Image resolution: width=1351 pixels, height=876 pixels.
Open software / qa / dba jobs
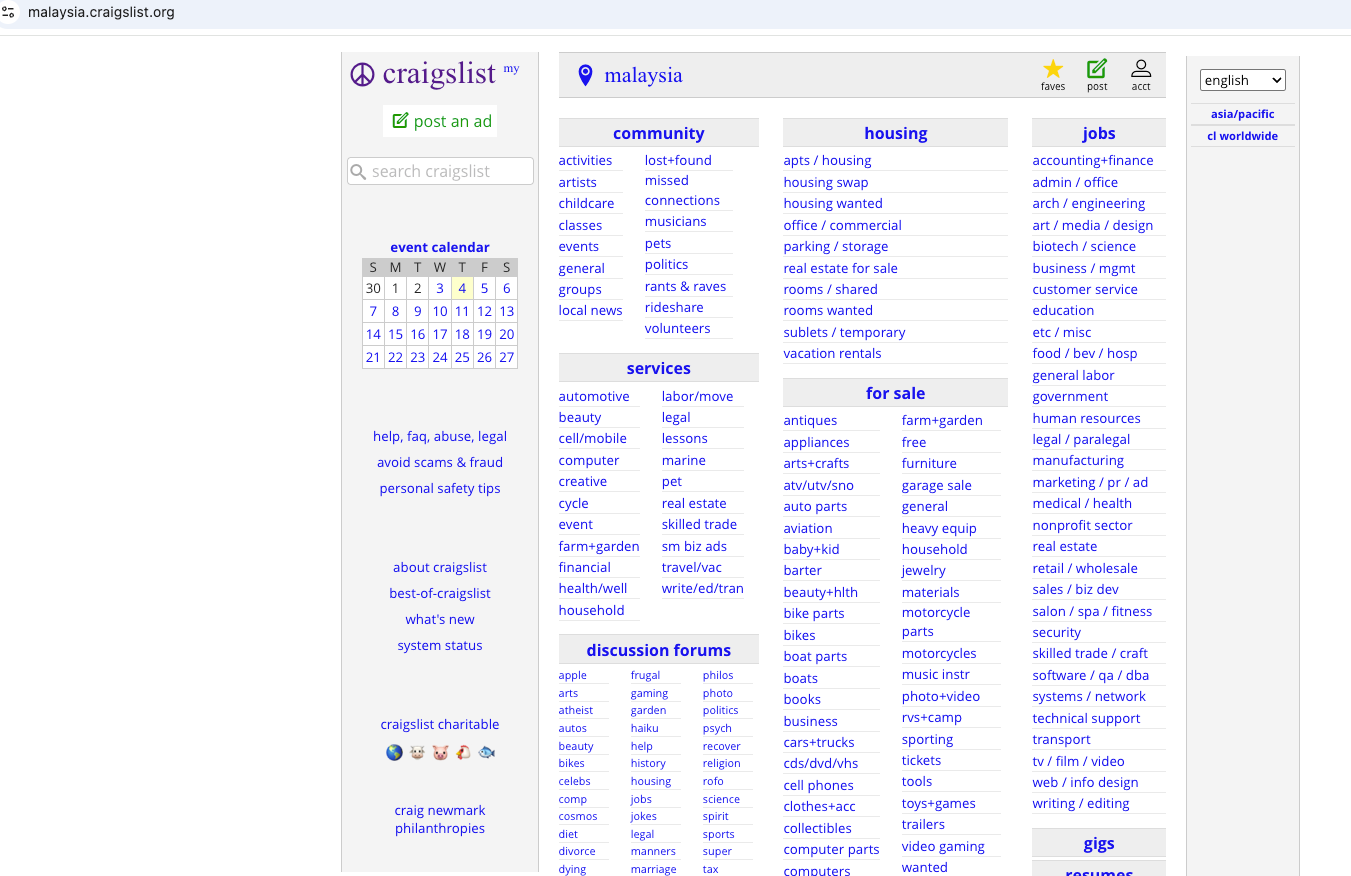click(x=1091, y=675)
